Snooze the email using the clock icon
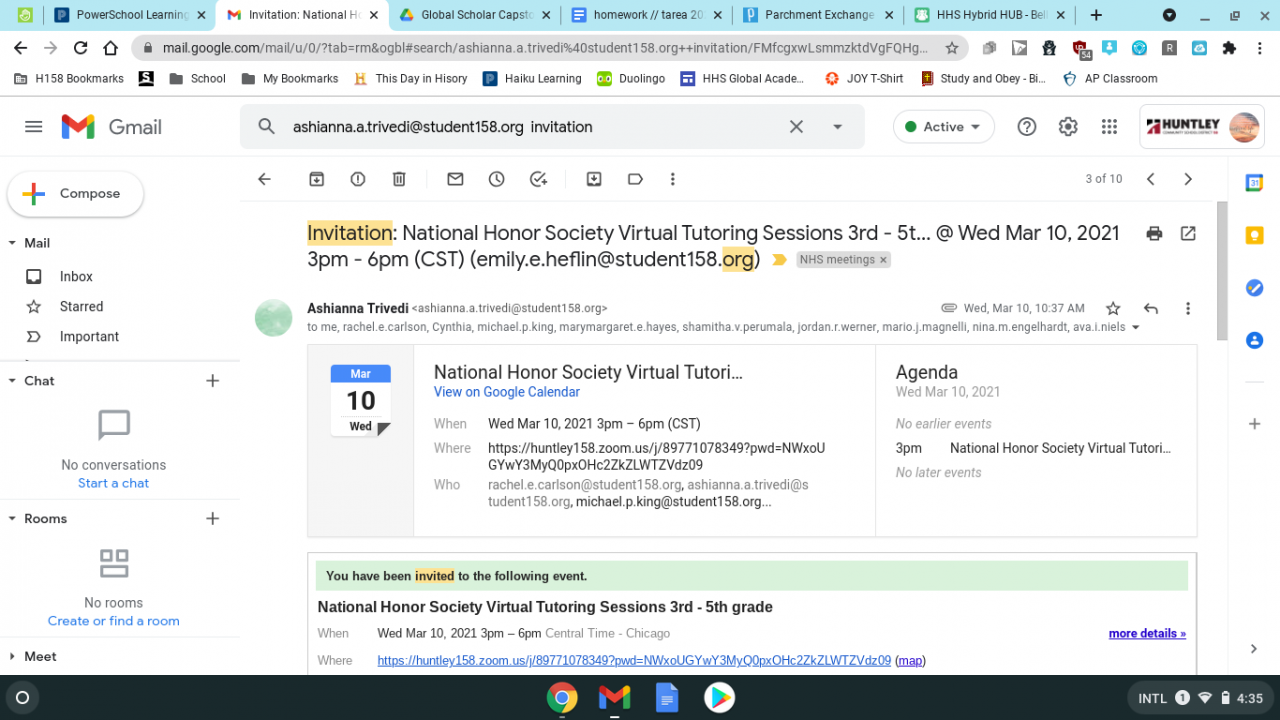The image size is (1280, 720). pyautogui.click(x=497, y=179)
